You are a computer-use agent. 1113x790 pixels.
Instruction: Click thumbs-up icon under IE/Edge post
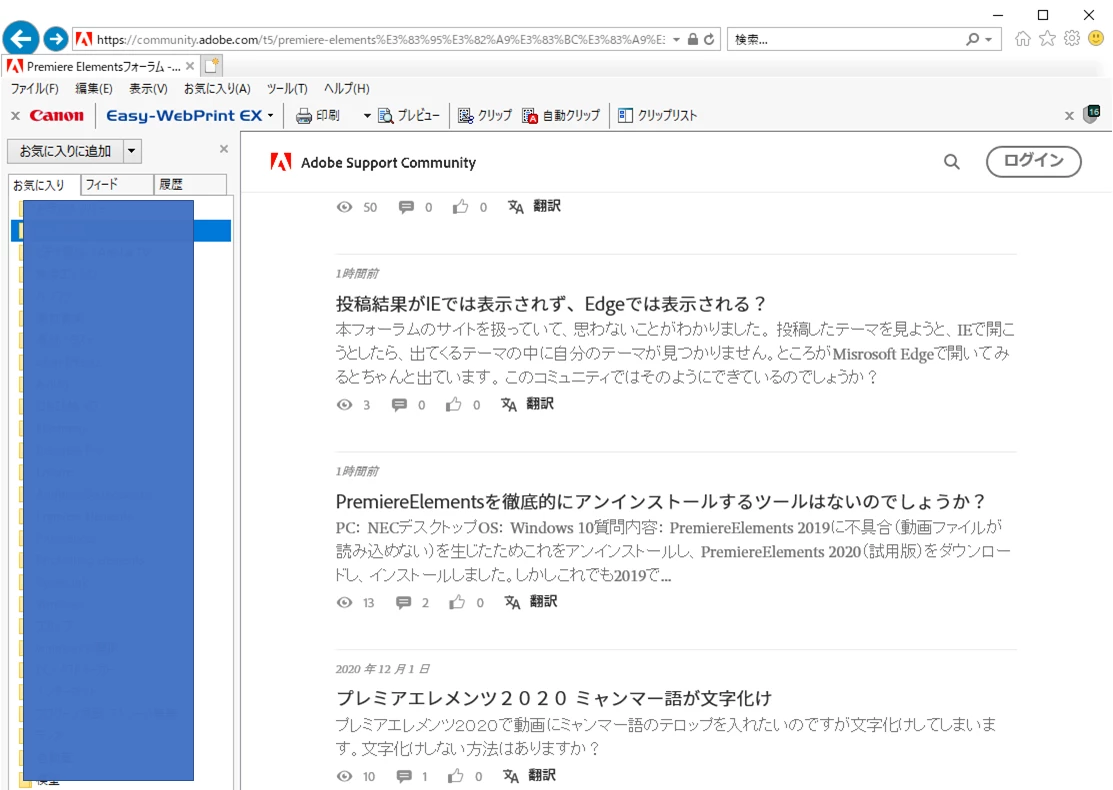(x=454, y=405)
